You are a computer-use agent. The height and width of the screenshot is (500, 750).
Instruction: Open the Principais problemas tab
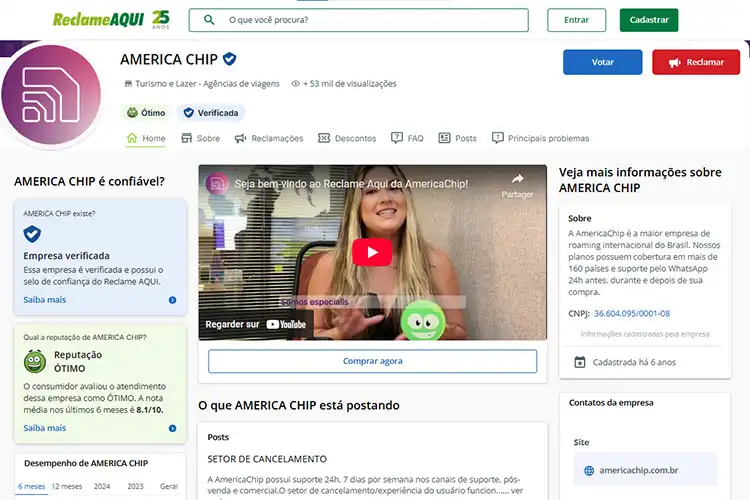point(540,138)
